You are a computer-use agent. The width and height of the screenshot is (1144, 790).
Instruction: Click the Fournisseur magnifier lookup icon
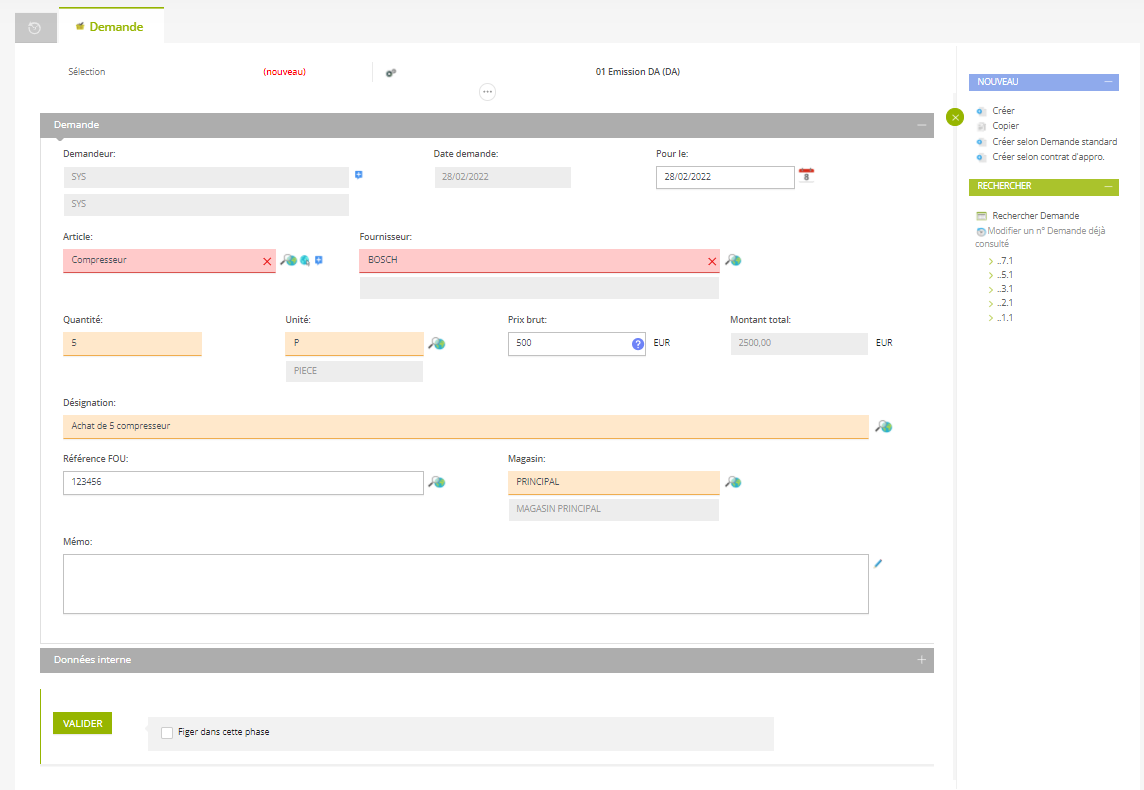pos(733,260)
